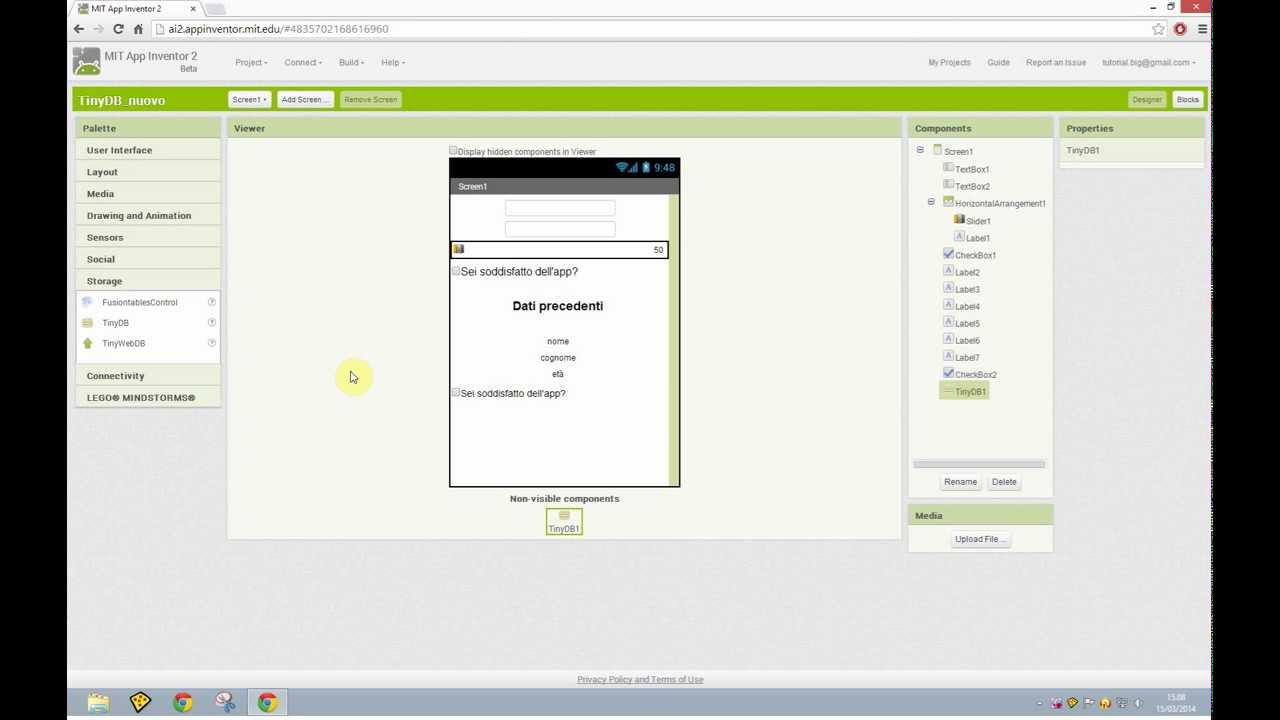
Task: Open help for TinyDB component
Action: (x=211, y=323)
